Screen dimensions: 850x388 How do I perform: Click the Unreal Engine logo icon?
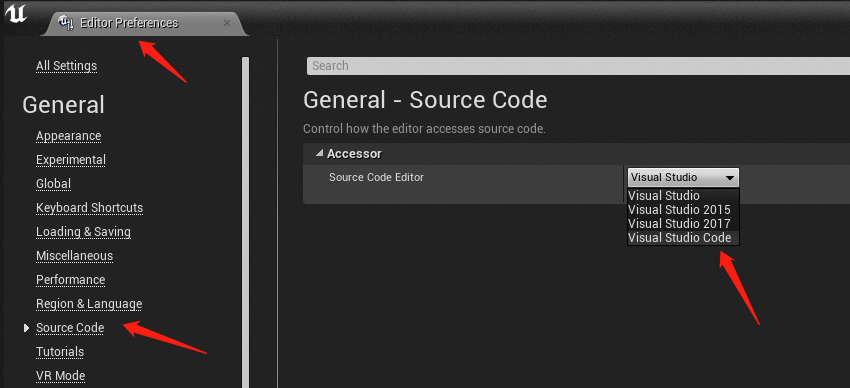pos(16,14)
